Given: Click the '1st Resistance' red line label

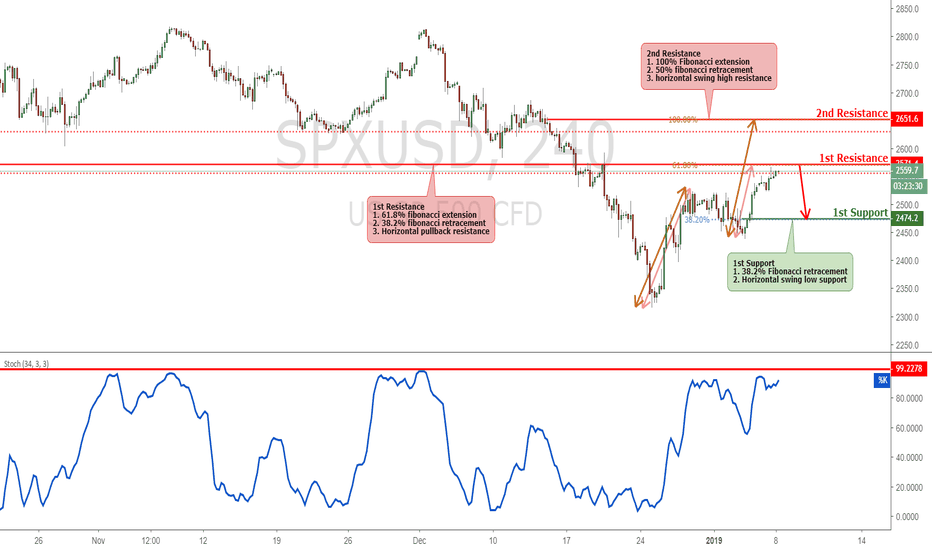Looking at the screenshot, I should (853, 158).
